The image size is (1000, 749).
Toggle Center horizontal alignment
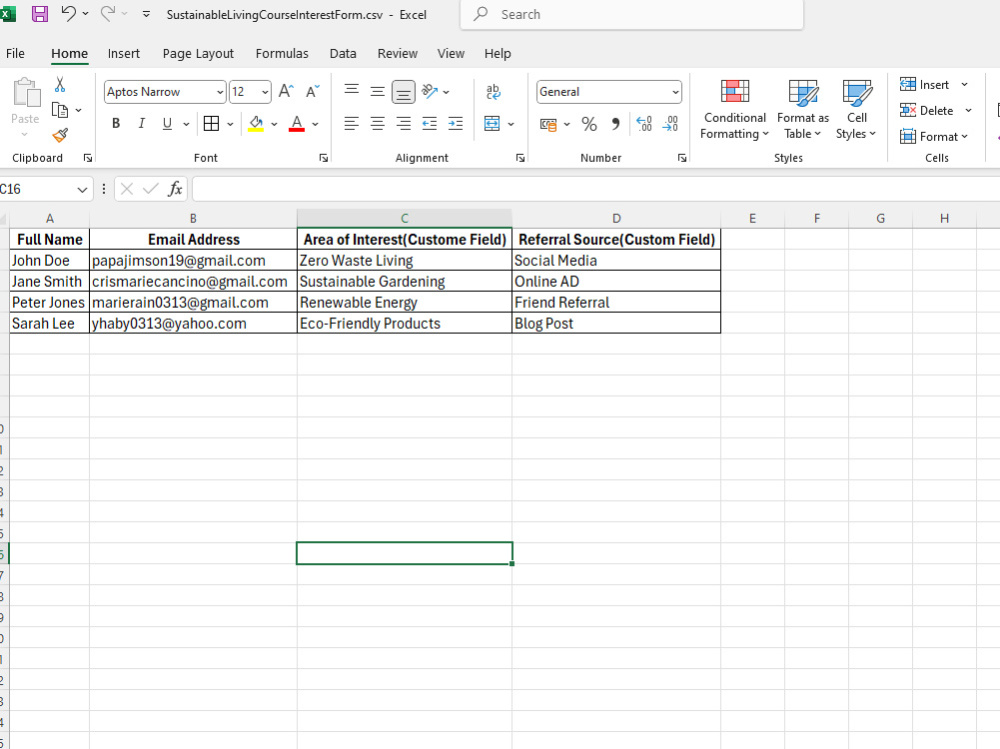[x=378, y=123]
